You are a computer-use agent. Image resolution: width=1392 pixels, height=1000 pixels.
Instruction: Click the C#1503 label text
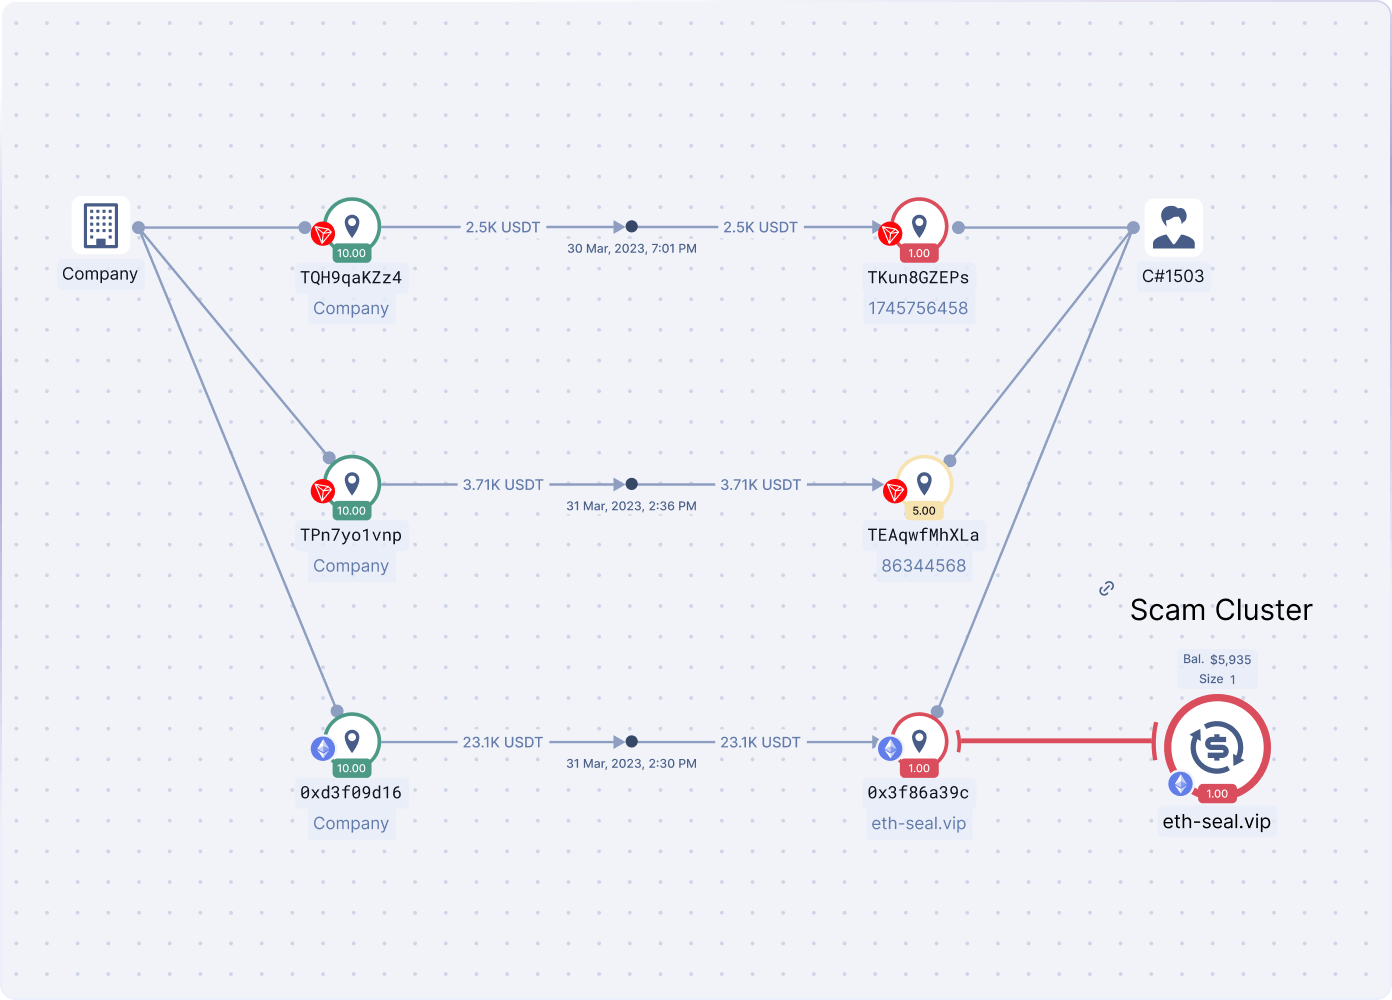pyautogui.click(x=1173, y=276)
